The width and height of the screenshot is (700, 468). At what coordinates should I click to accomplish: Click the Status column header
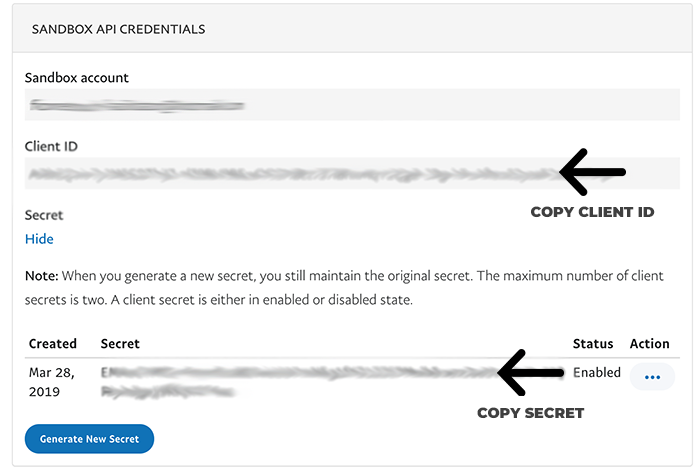[593, 343]
